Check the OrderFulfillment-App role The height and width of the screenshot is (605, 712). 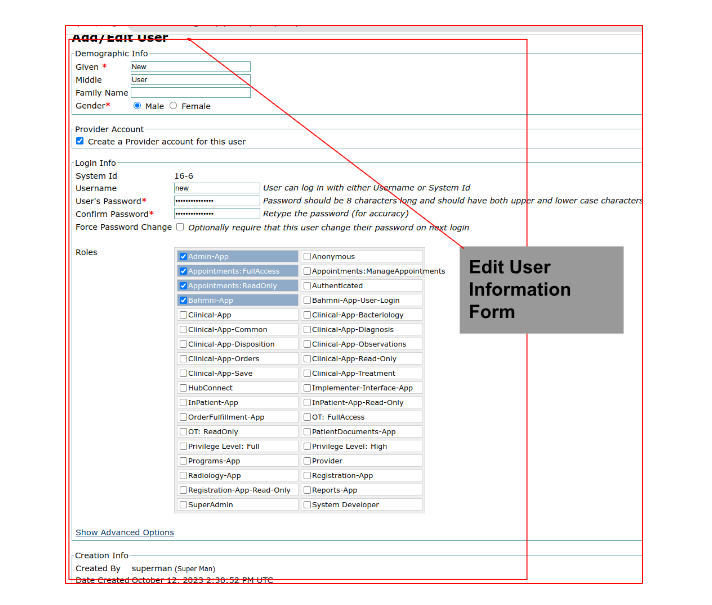pyautogui.click(x=183, y=417)
